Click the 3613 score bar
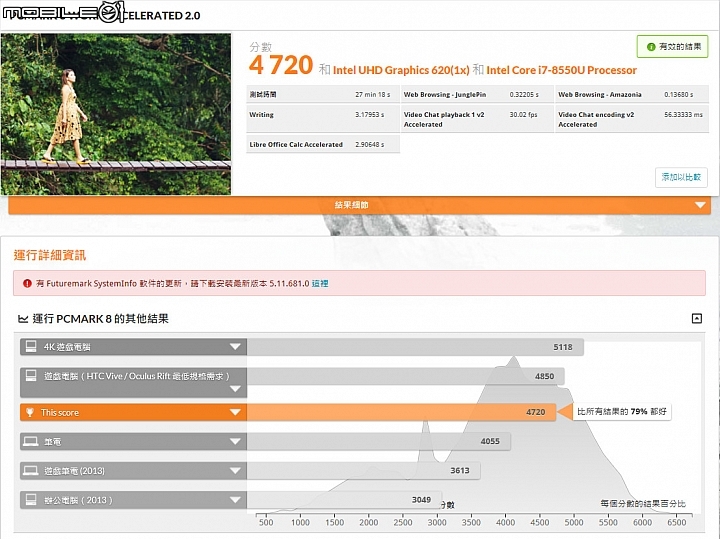720x539 pixels. [x=364, y=471]
